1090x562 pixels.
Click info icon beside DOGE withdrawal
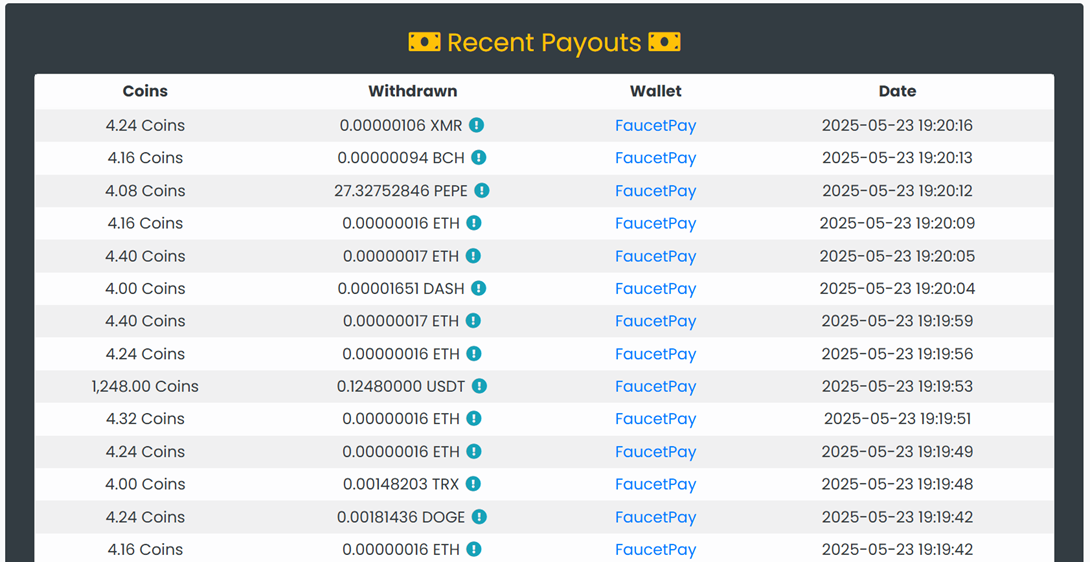tap(479, 517)
